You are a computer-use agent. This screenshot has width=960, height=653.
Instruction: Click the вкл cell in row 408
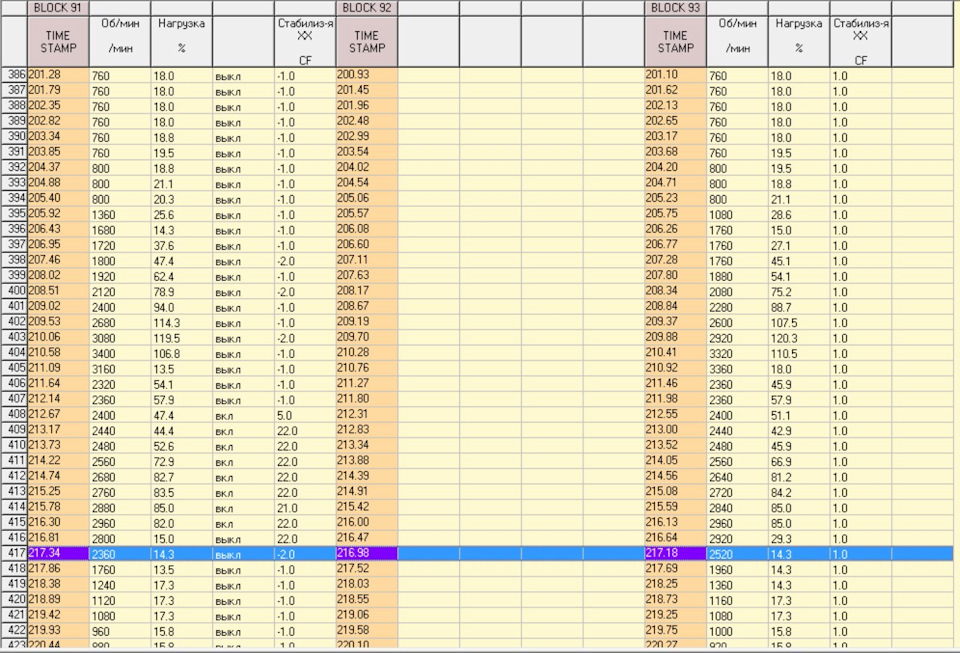click(x=243, y=416)
